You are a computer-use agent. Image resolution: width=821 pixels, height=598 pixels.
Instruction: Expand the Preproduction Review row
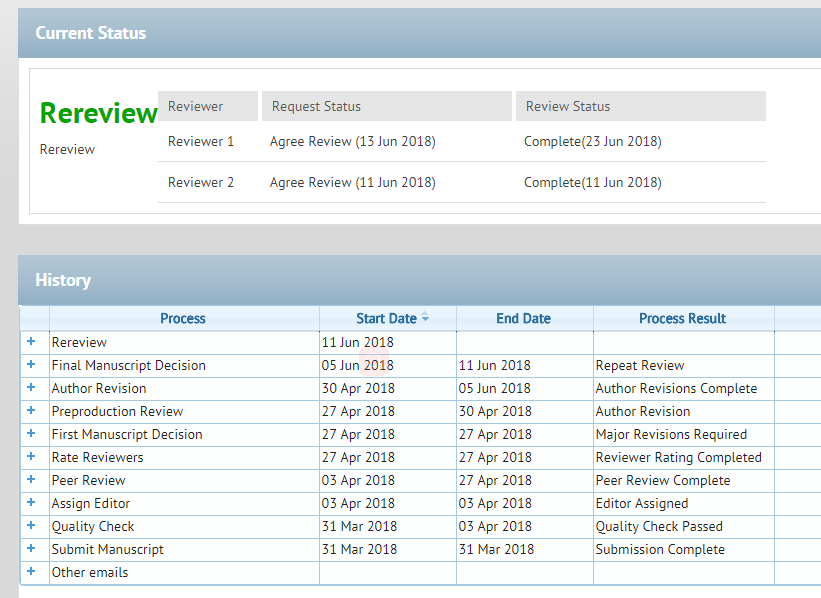[x=31, y=411]
